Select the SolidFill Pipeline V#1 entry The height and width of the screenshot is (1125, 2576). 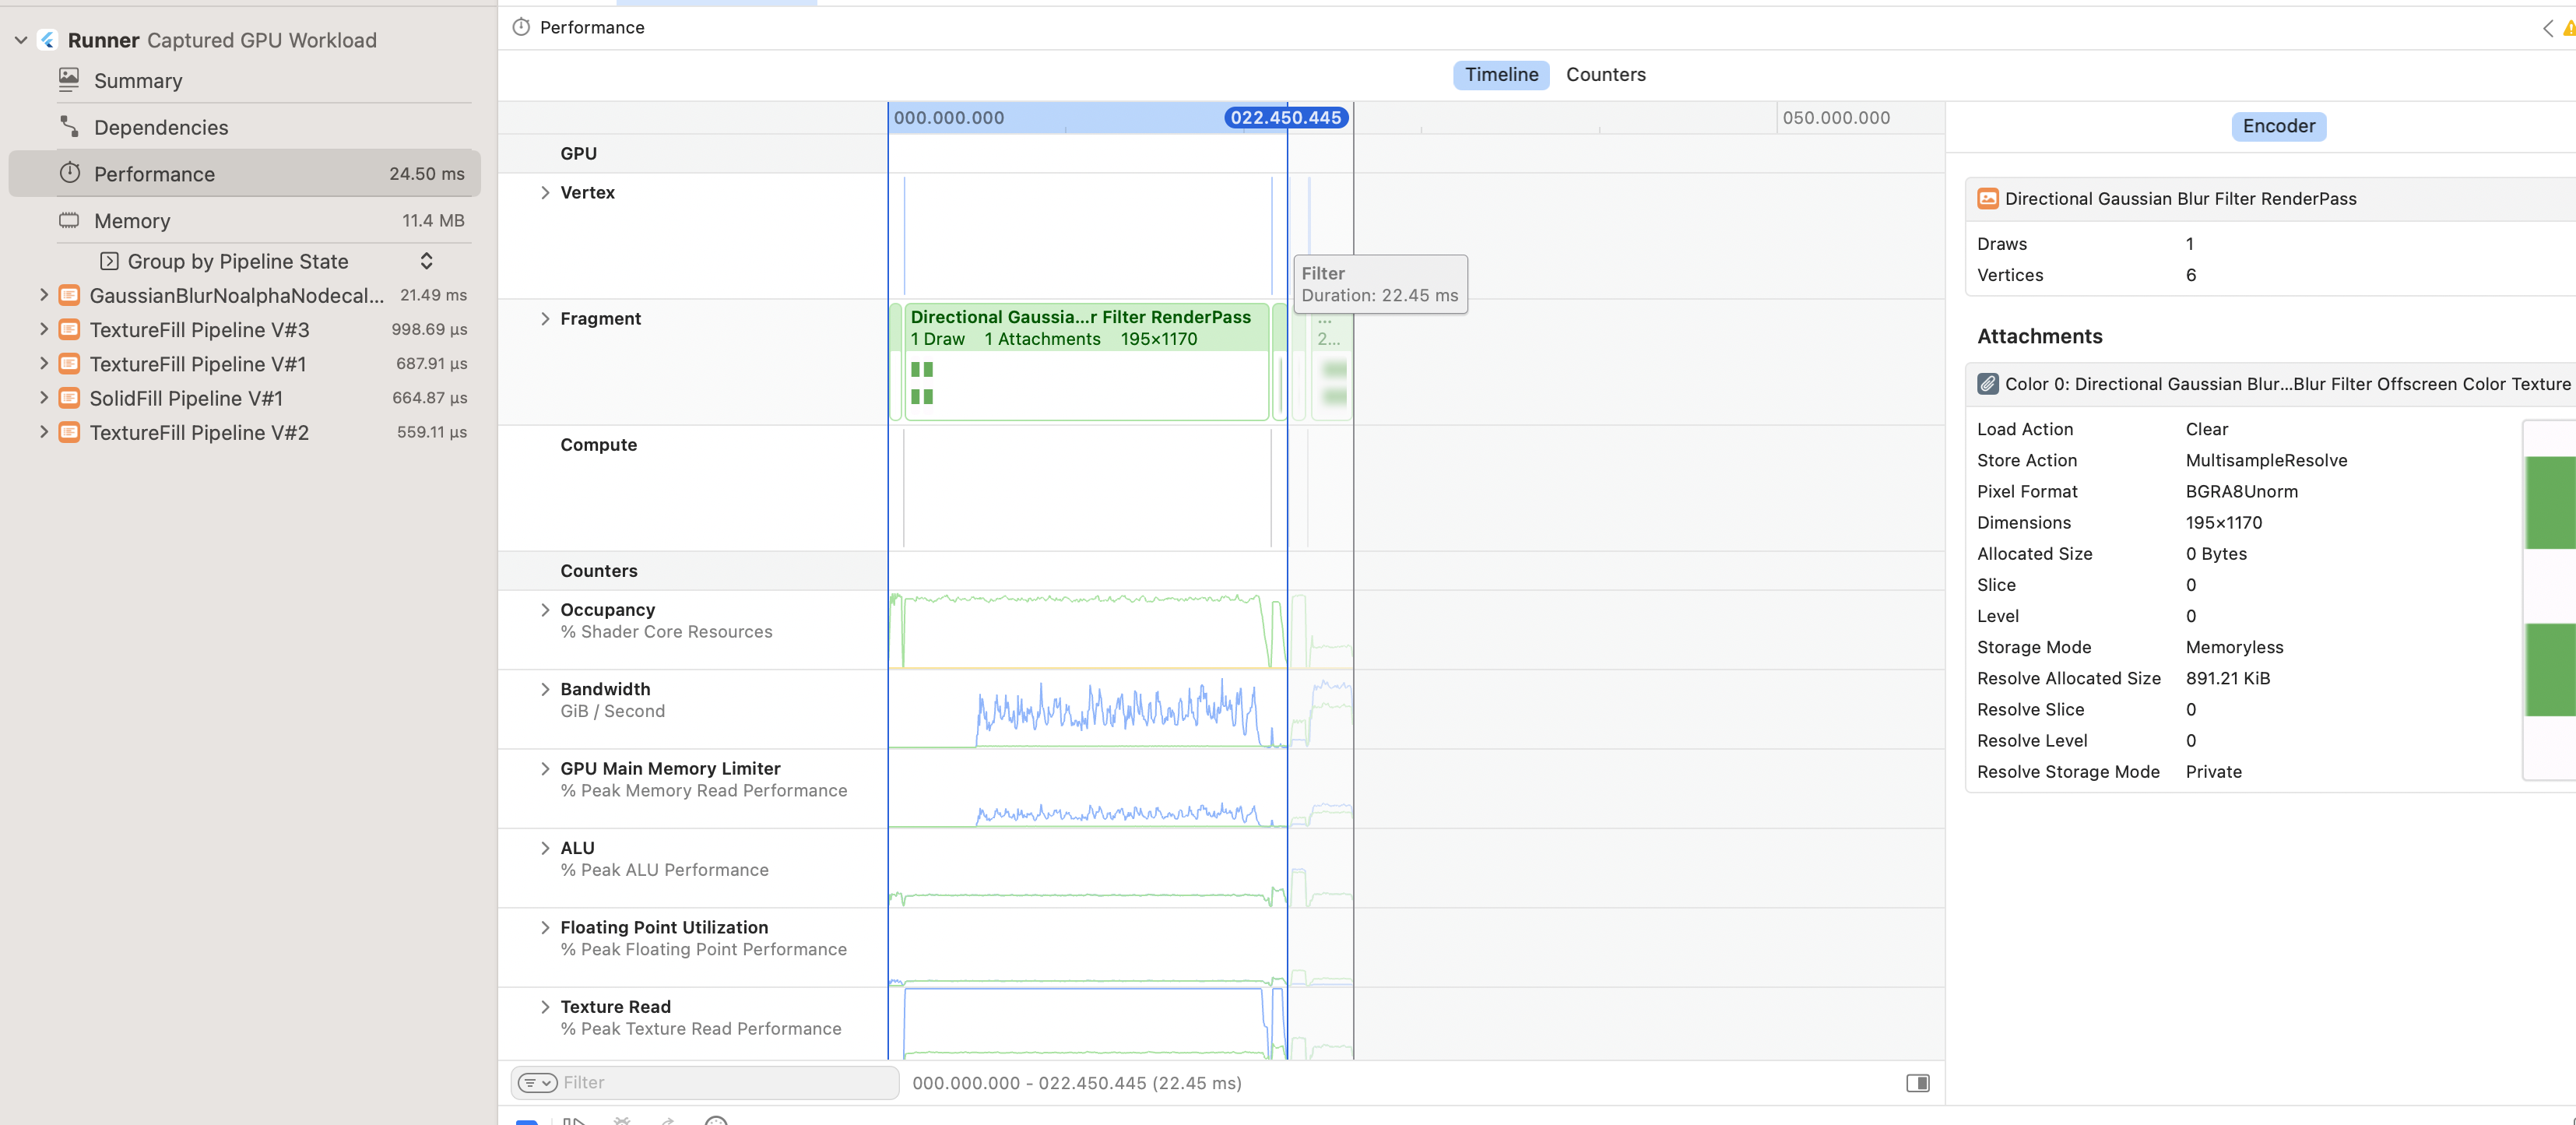pos(186,397)
